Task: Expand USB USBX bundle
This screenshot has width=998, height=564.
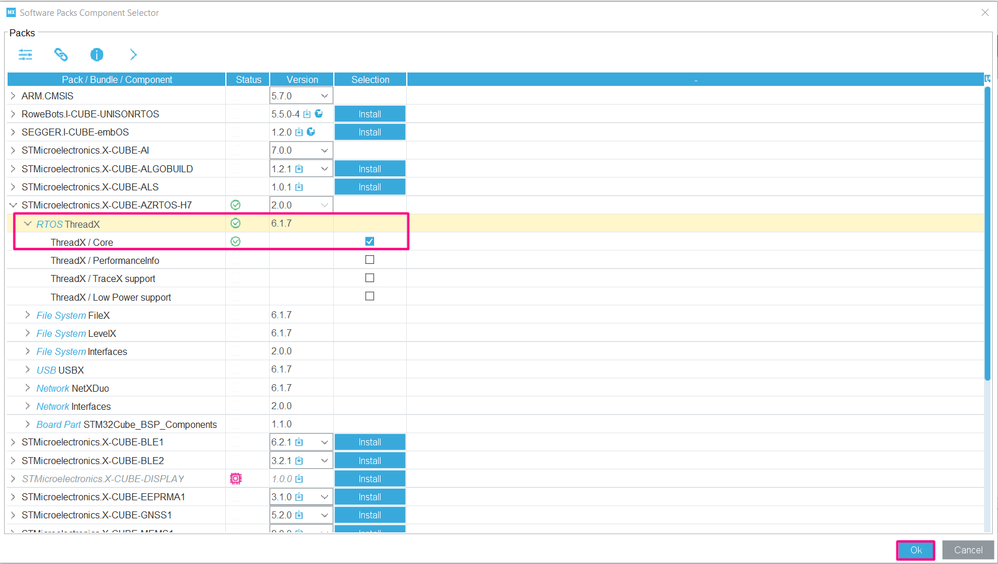Action: click(27, 370)
